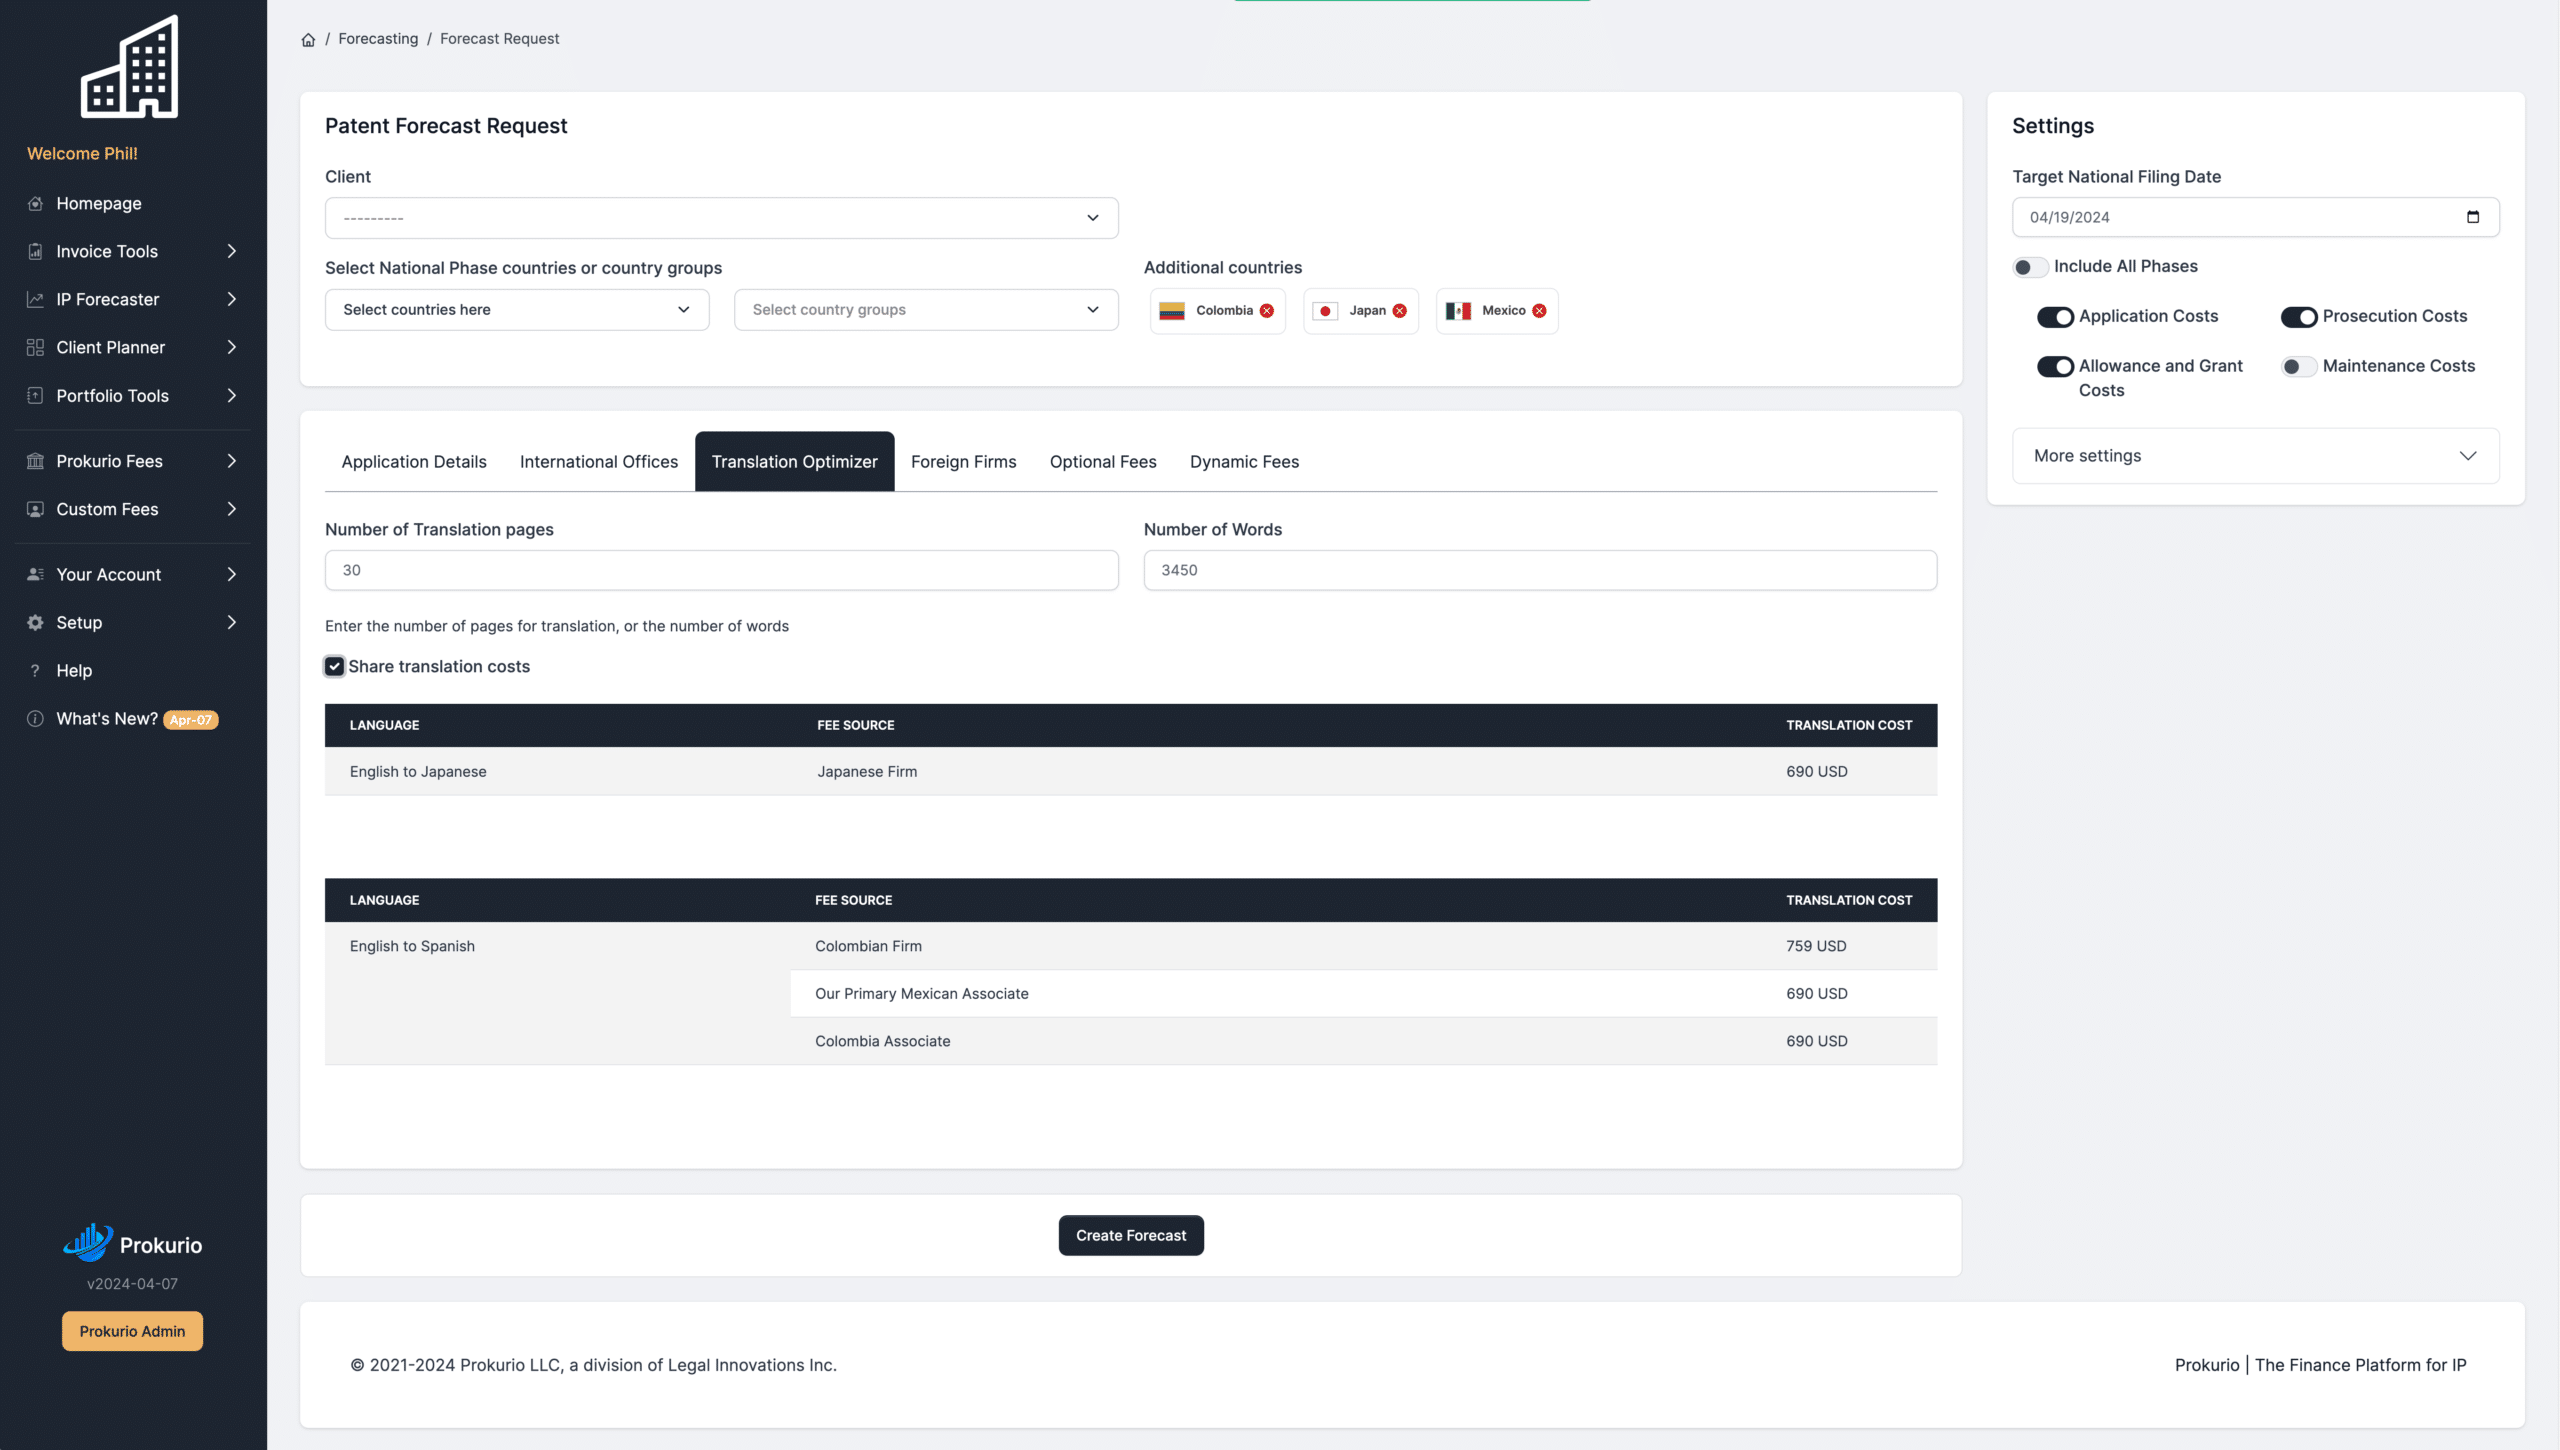Toggle Allowance and Grant Costs switch
This screenshot has height=1450, width=2560.
pyautogui.click(x=2055, y=367)
